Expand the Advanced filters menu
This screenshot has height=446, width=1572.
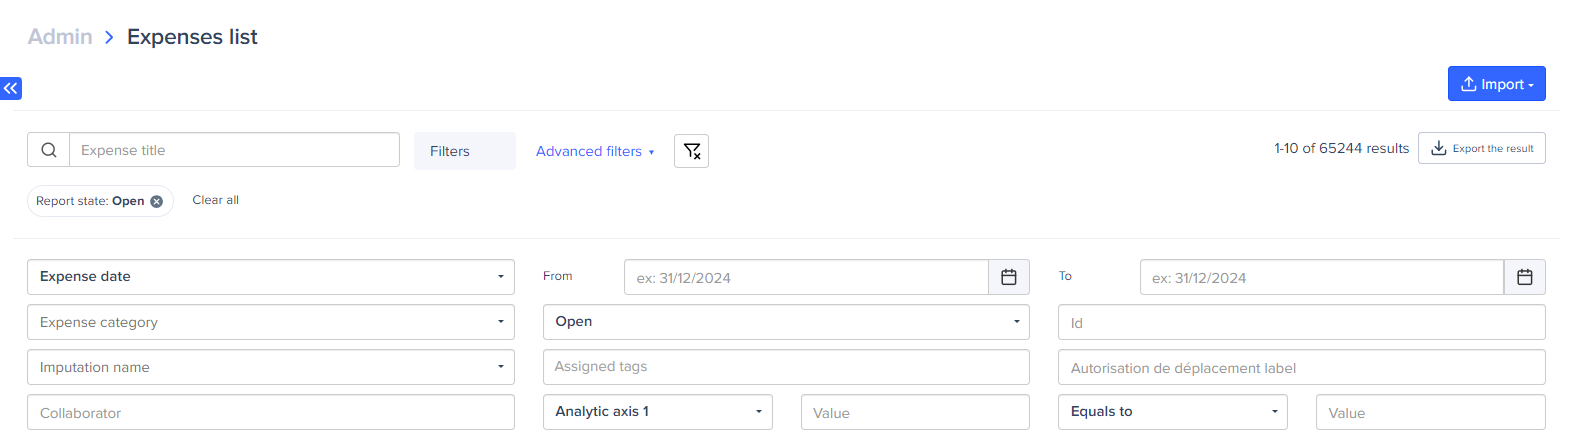pos(594,151)
